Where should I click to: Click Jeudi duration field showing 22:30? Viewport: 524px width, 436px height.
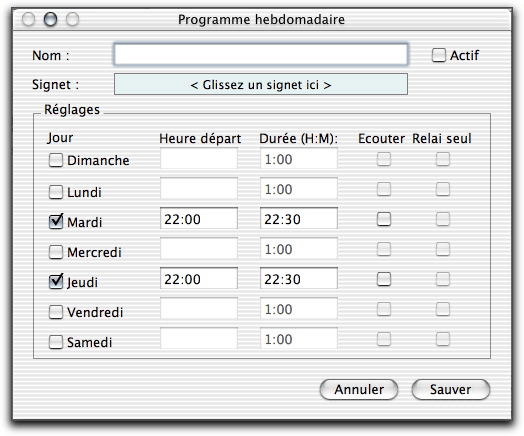[299, 278]
